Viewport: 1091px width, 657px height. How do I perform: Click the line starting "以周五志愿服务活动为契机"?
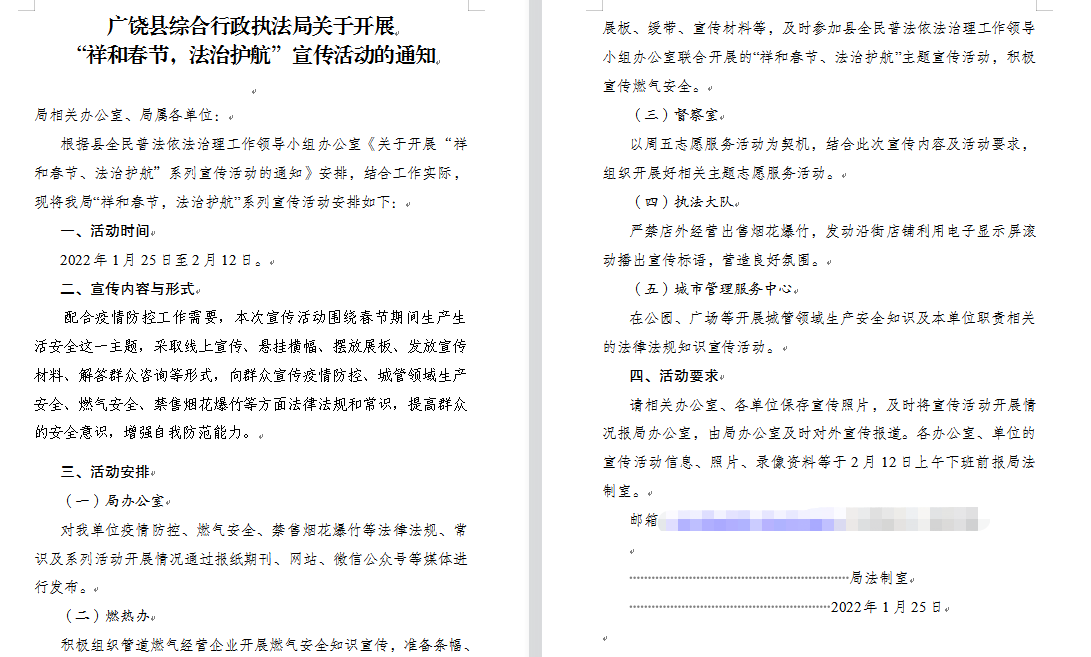829,144
